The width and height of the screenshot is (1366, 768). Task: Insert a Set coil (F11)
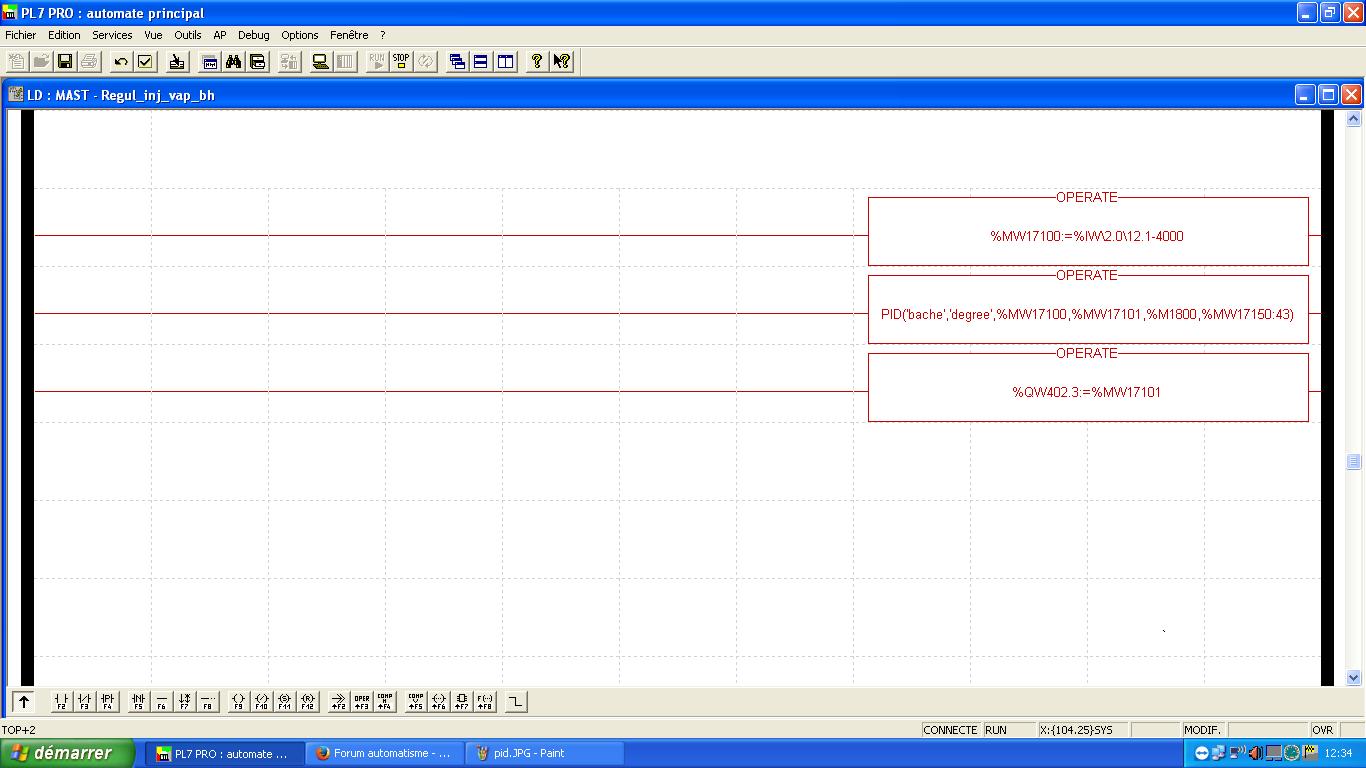pyautogui.click(x=284, y=702)
